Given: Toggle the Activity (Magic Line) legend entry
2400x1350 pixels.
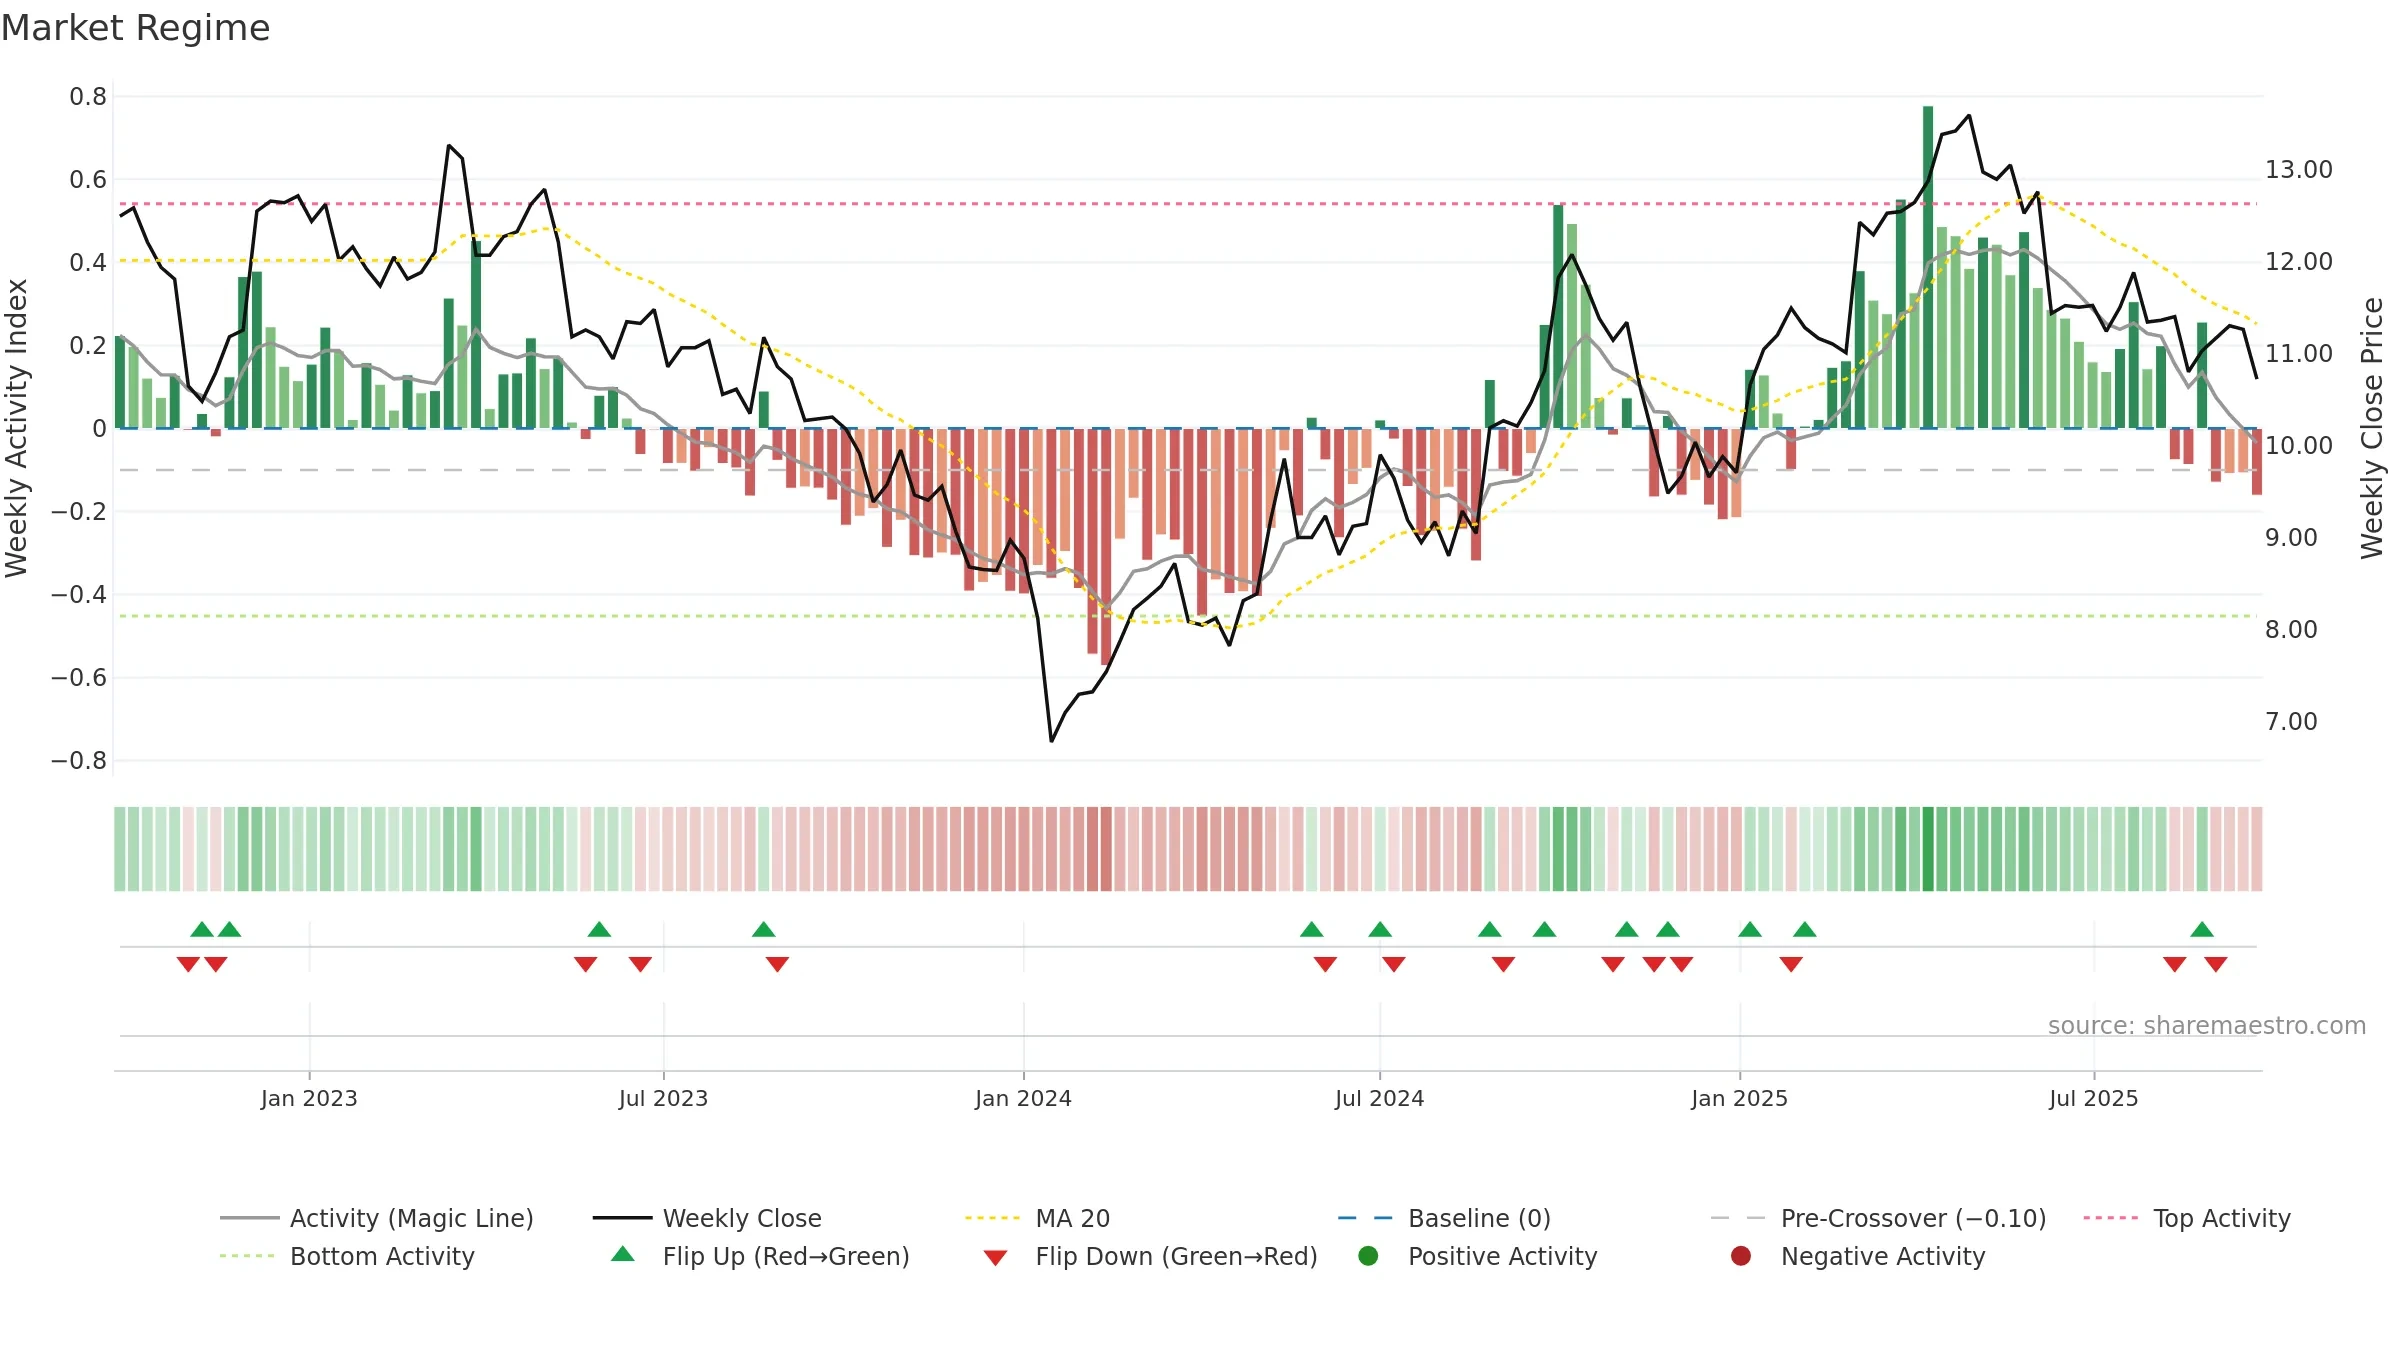Looking at the screenshot, I should point(377,1218).
